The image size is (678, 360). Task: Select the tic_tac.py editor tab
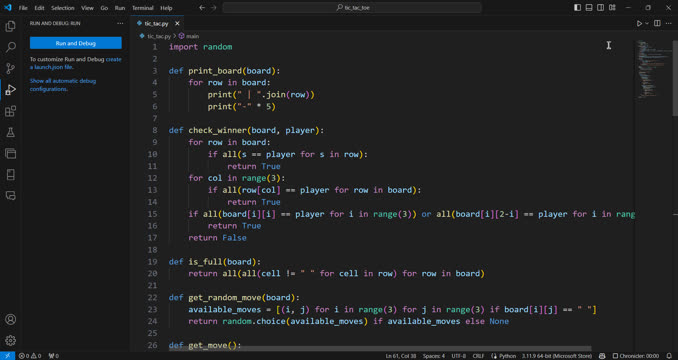[x=157, y=23]
